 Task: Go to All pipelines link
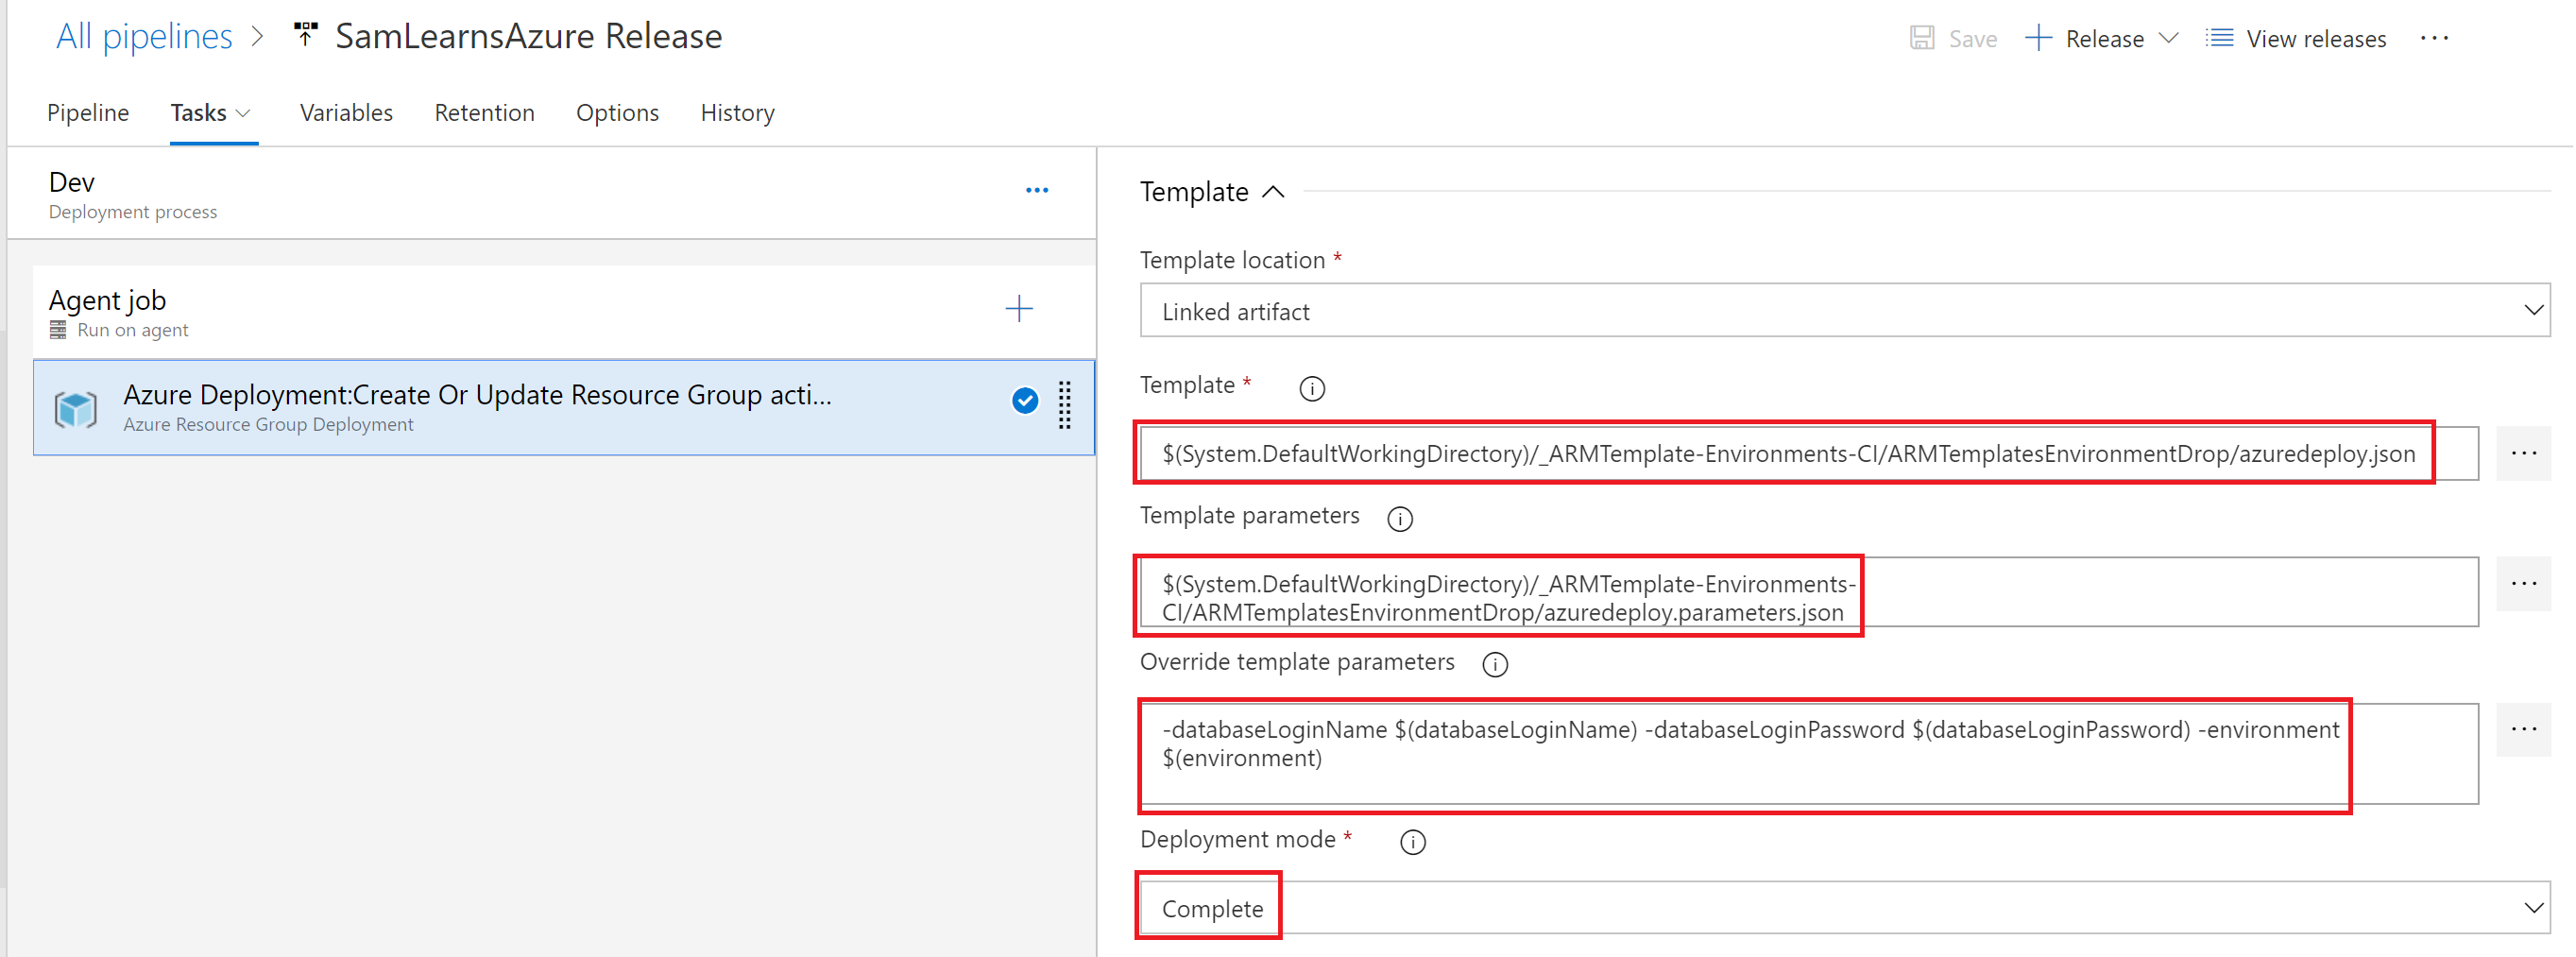click(x=144, y=37)
